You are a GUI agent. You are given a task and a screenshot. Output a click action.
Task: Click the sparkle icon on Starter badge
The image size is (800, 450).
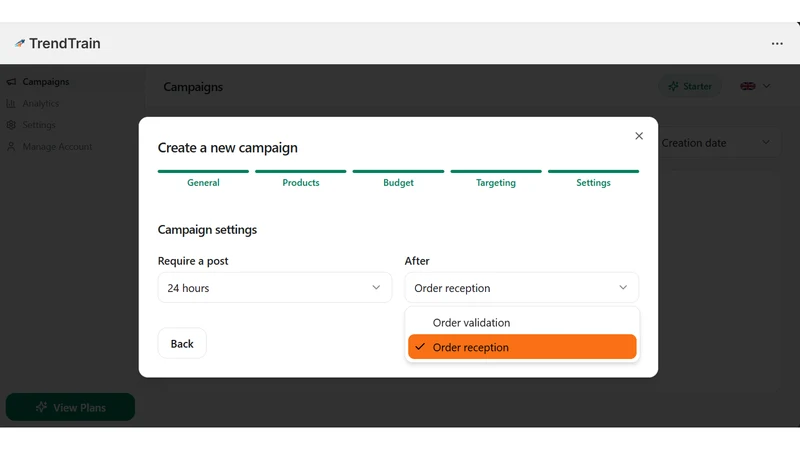pos(673,86)
